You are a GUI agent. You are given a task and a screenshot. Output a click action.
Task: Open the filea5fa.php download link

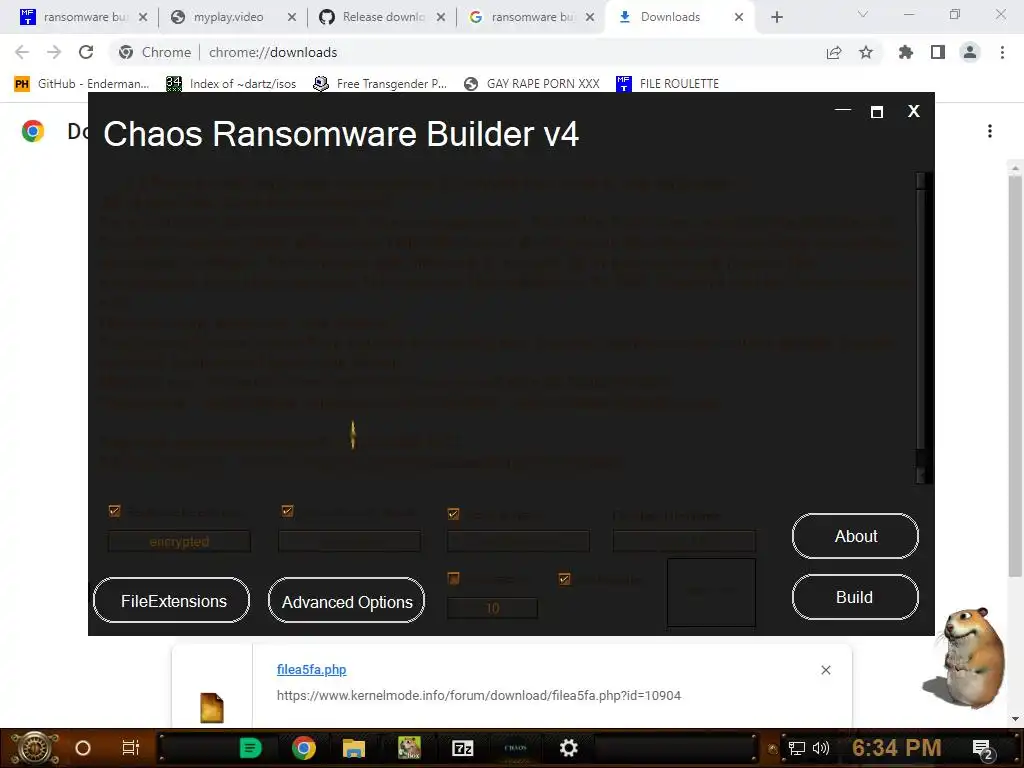[312, 669]
